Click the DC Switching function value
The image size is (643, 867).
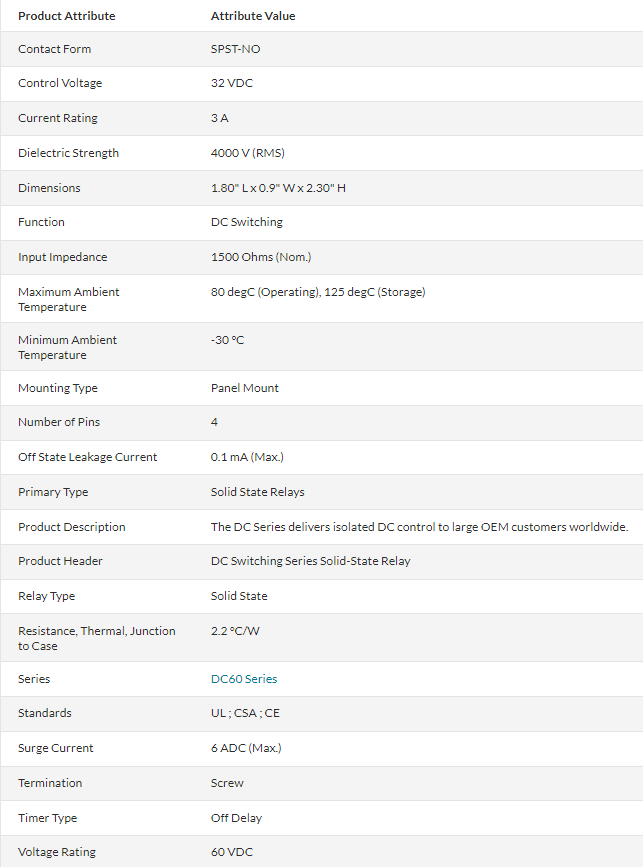[x=246, y=222]
